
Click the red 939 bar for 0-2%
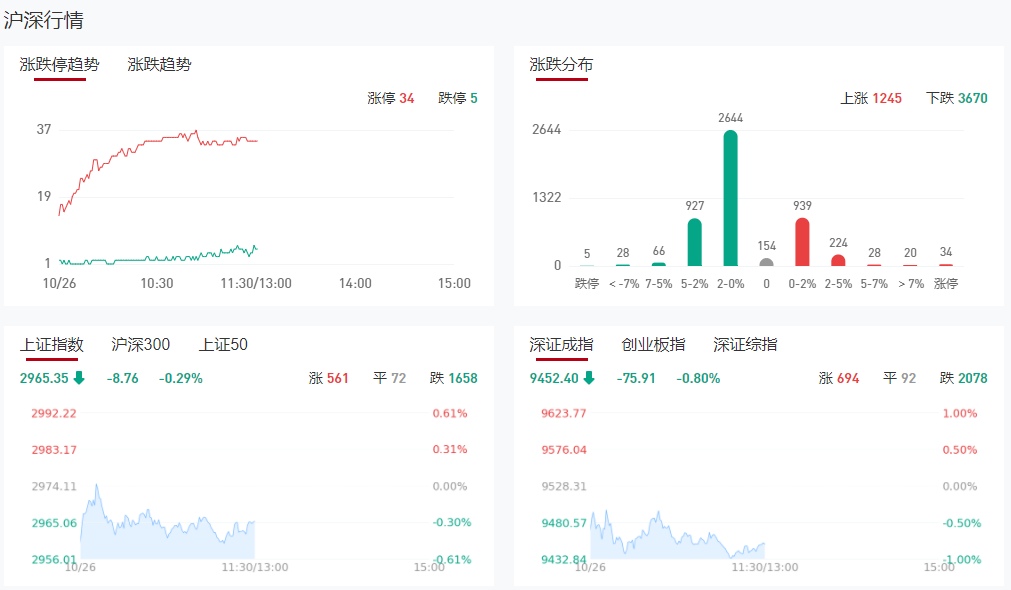coord(802,242)
